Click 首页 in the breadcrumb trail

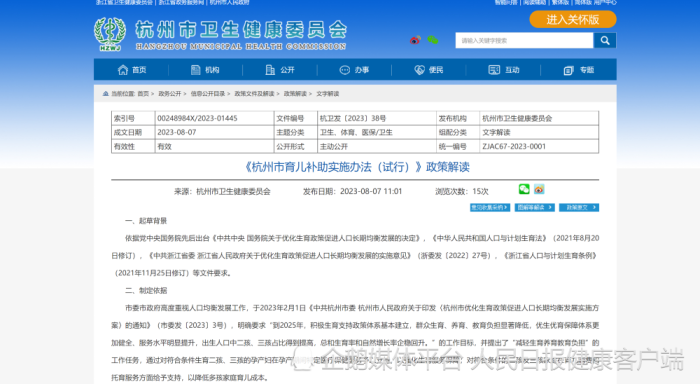coord(143,94)
